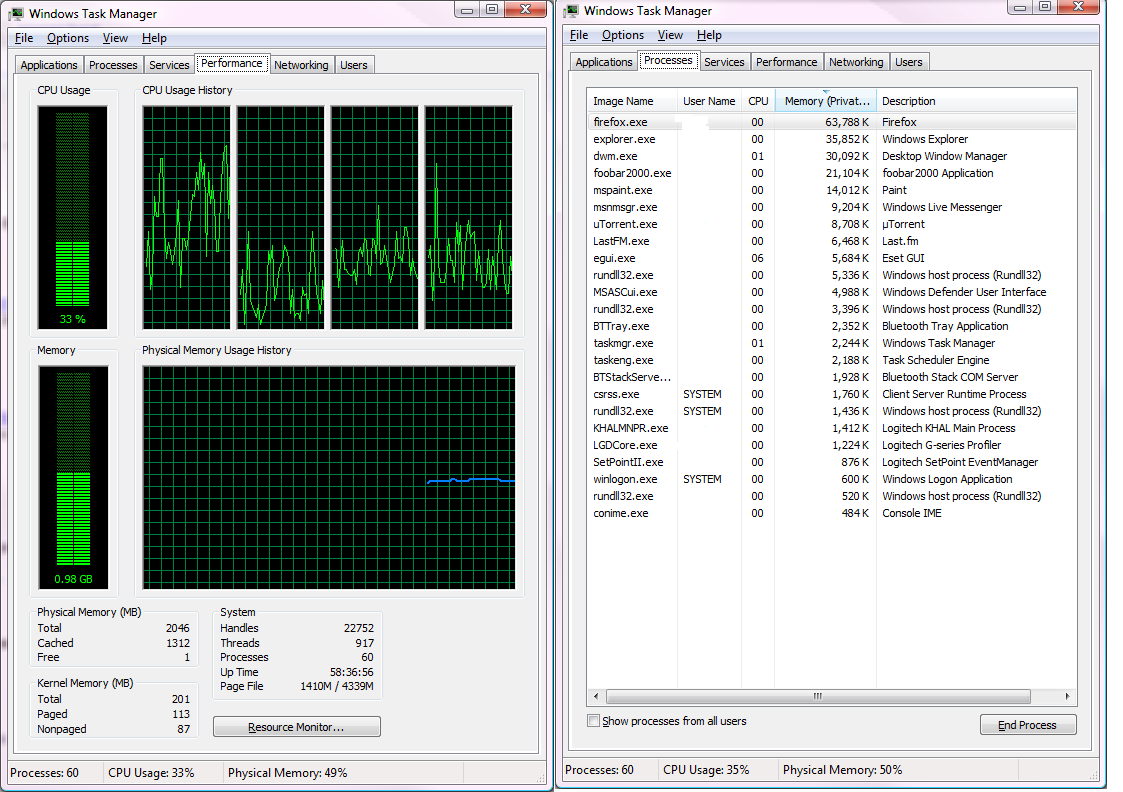Image resolution: width=1123 pixels, height=792 pixels.
Task: Sort by the Memory (Private Working Set) column
Action: click(x=825, y=100)
